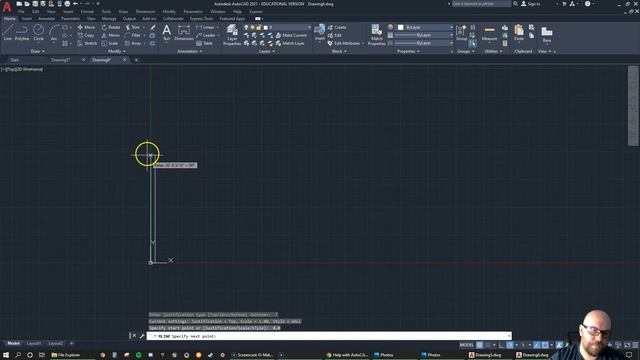The width and height of the screenshot is (640, 360).
Task: Switch to the Layout1 tab
Action: tap(34, 343)
